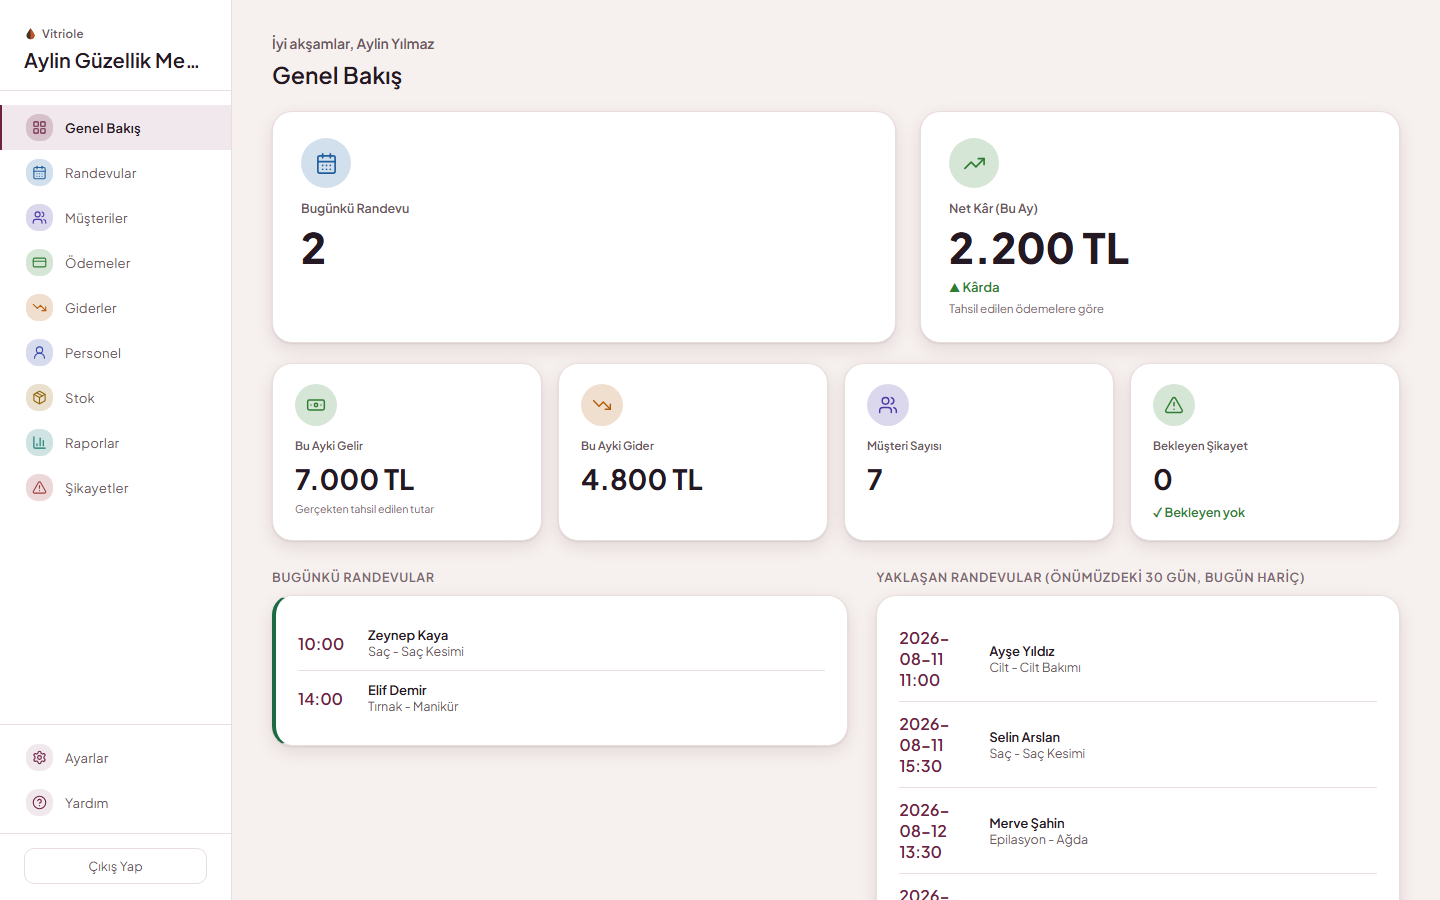The height and width of the screenshot is (900, 1440).
Task: Click the Şikayetler warning icon in sidebar
Action: pos(39,488)
